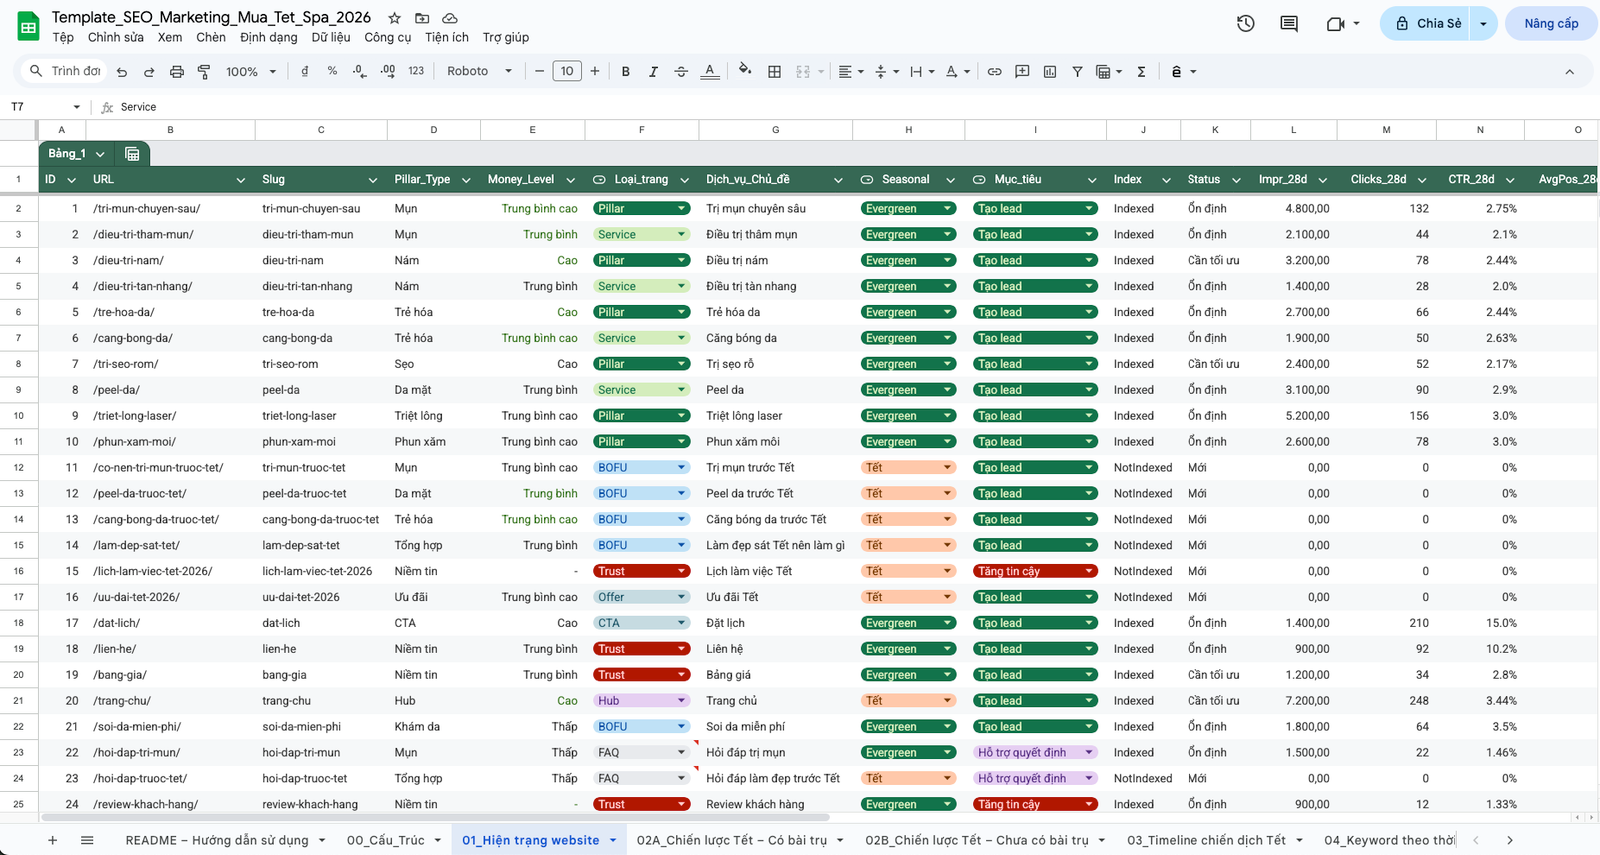
Task: Open format 123 number formats button
Action: click(x=416, y=71)
